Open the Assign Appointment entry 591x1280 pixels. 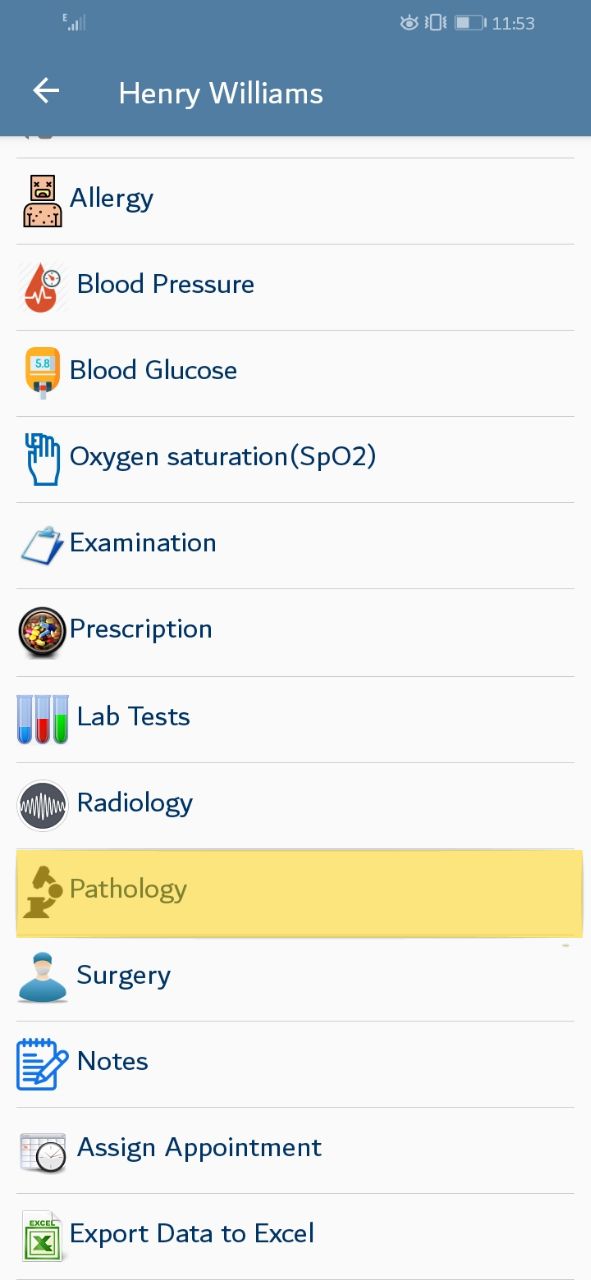[295, 1150]
